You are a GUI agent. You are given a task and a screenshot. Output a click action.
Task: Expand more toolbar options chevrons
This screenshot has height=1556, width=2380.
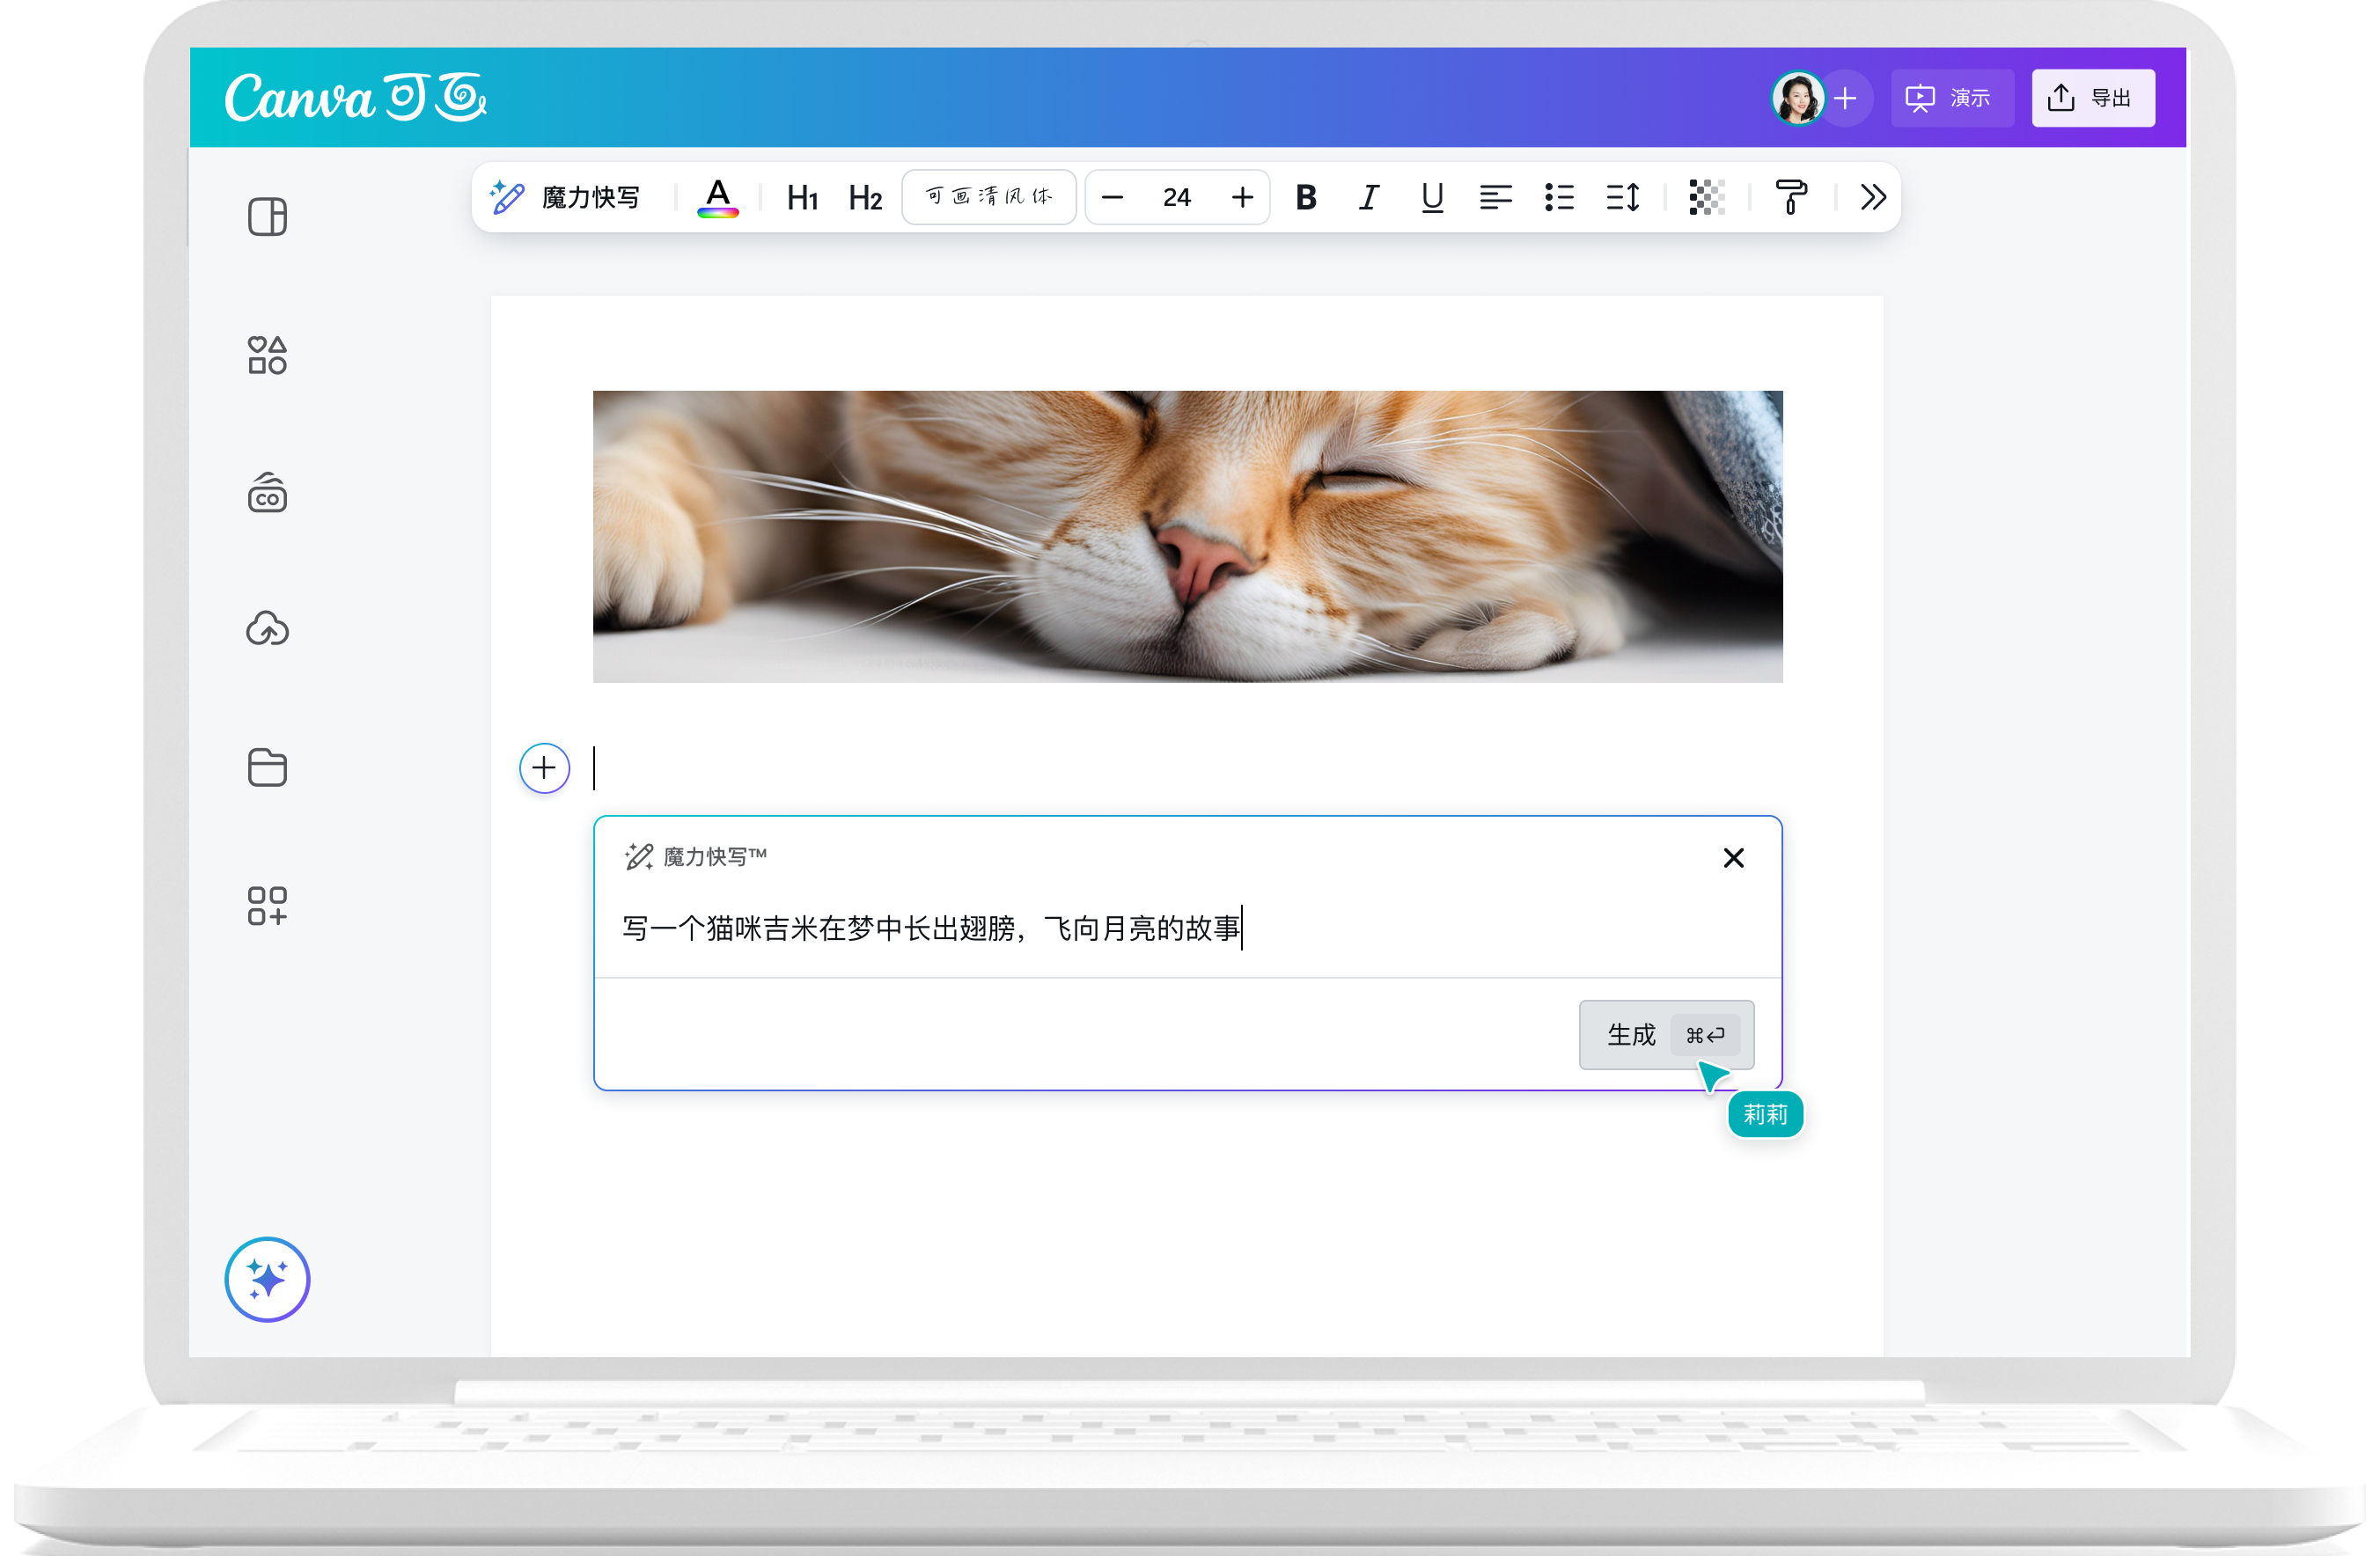[x=1873, y=197]
